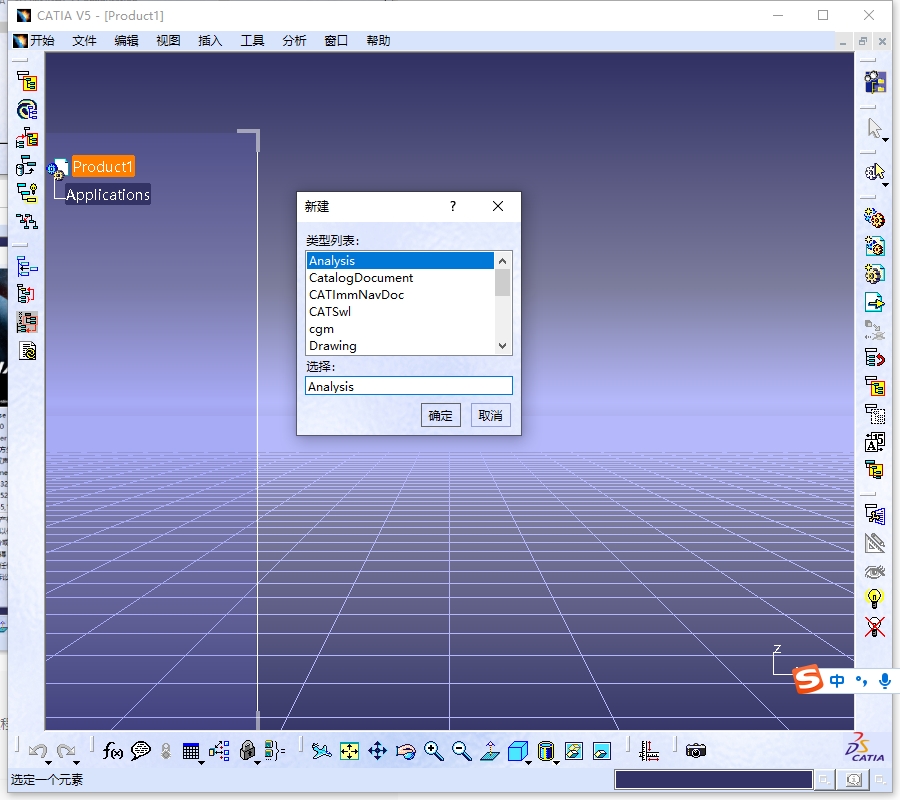Click the power input field in status bar
The height and width of the screenshot is (800, 900).
pyautogui.click(x=713, y=780)
